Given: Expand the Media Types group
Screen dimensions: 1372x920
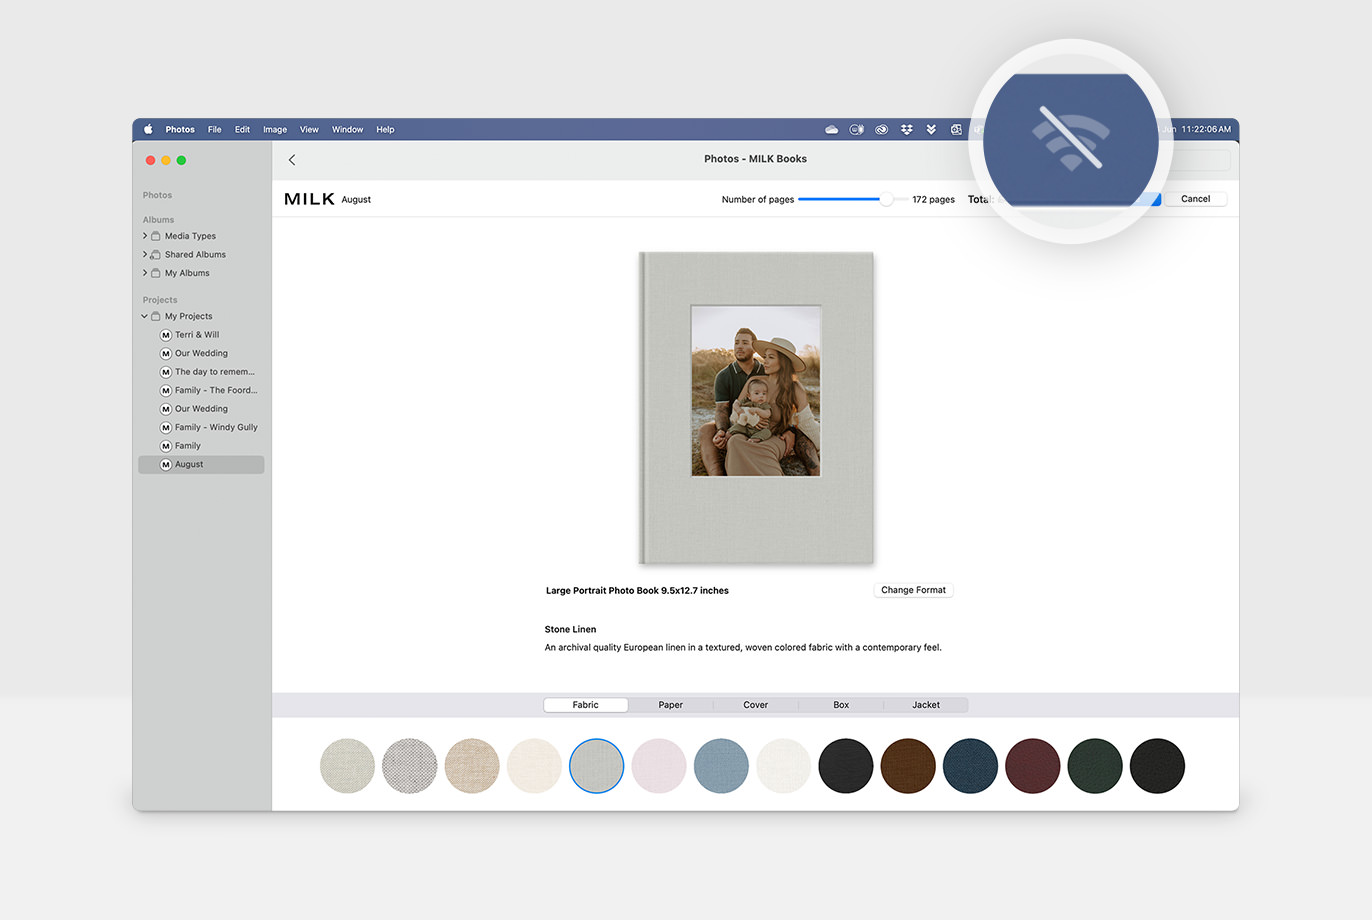Looking at the screenshot, I should (144, 236).
